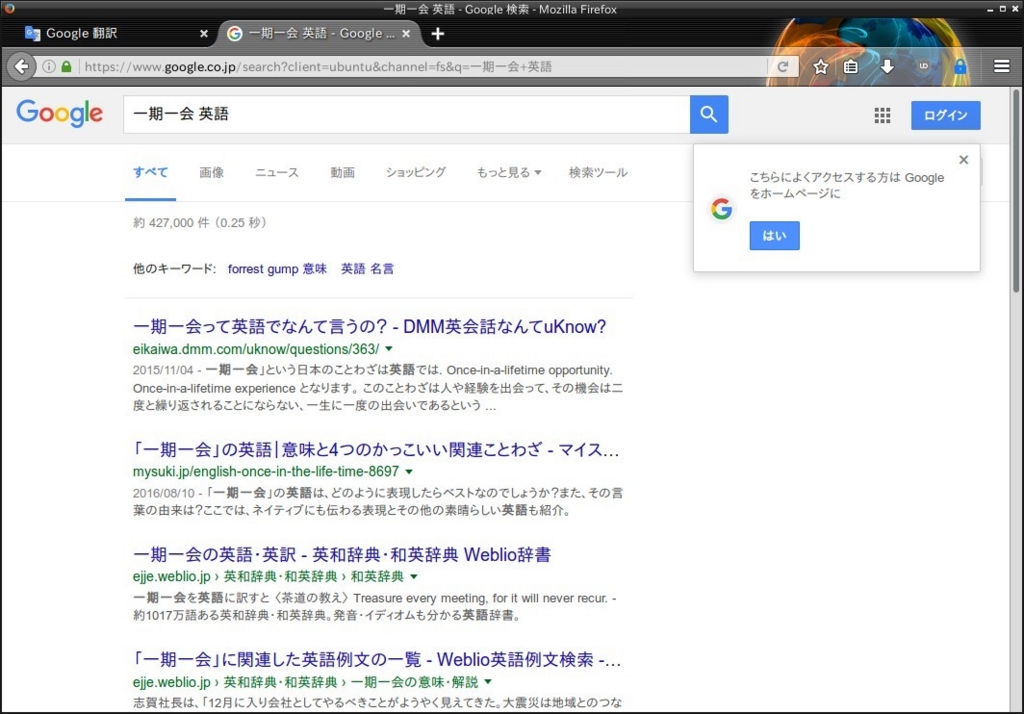Switch to the Google 翻訳 tab
The image size is (1024, 714).
[x=116, y=33]
